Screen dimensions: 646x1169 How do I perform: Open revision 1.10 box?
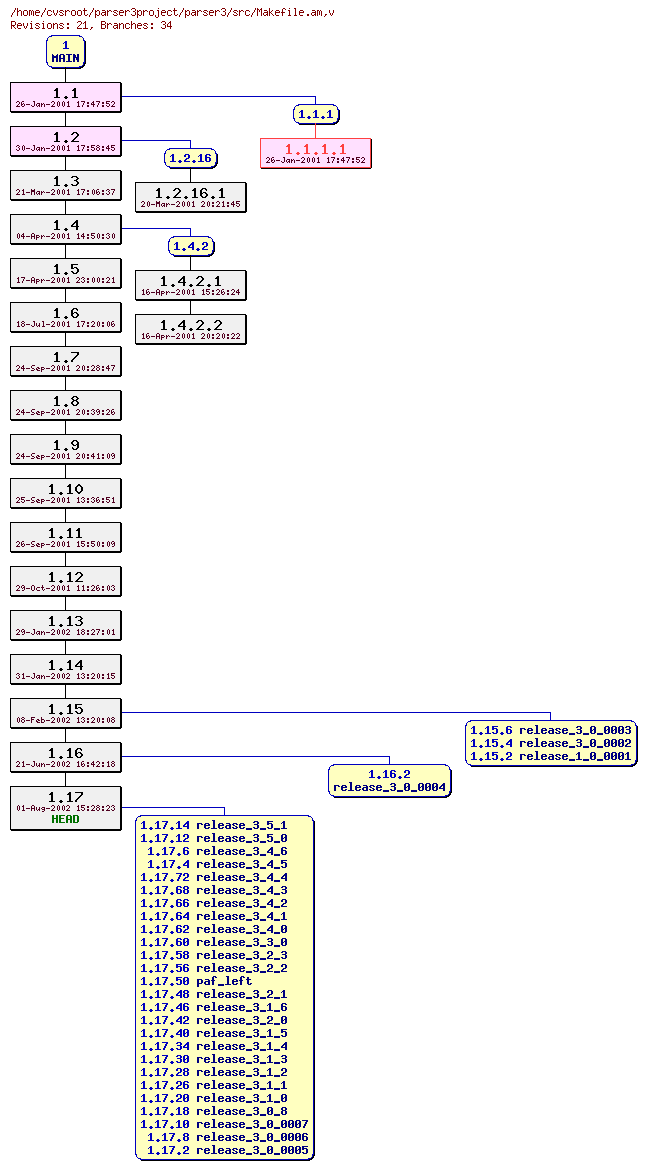click(x=66, y=494)
